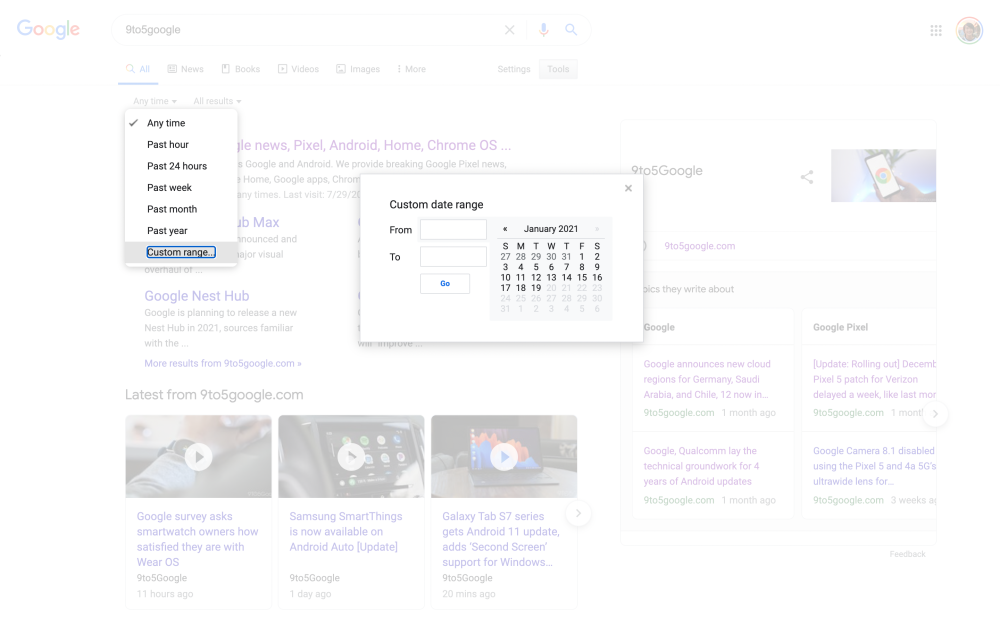Open the Google apps grid
Screen dimensions: 1000x625
tap(936, 31)
